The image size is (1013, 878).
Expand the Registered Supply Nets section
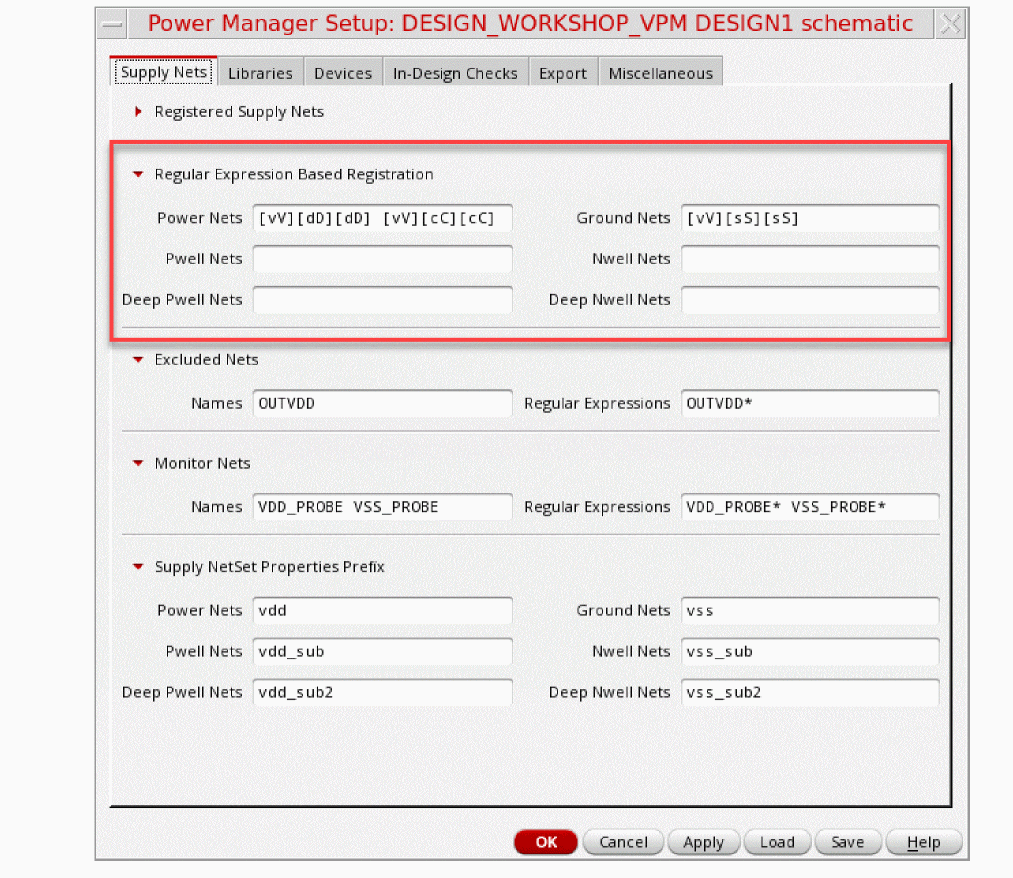pyautogui.click(x=139, y=112)
